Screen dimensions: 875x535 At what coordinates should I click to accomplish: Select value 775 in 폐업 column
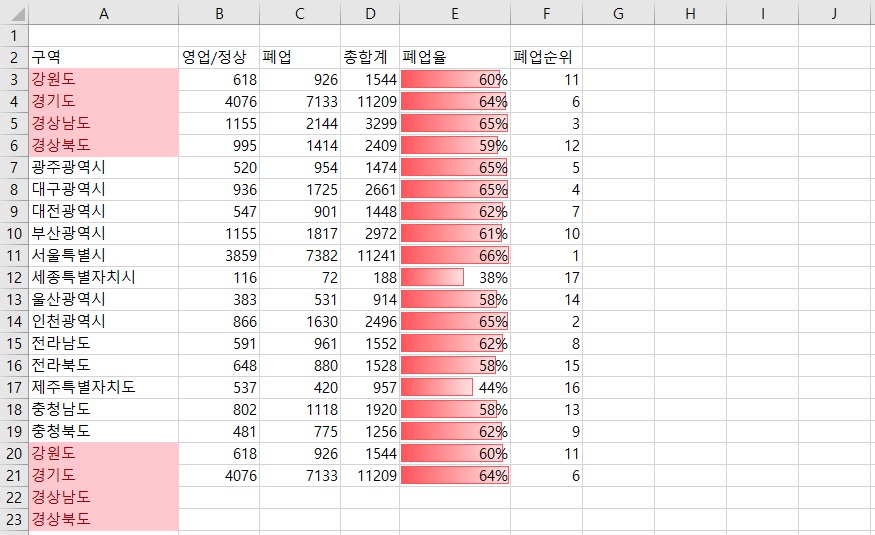point(300,431)
